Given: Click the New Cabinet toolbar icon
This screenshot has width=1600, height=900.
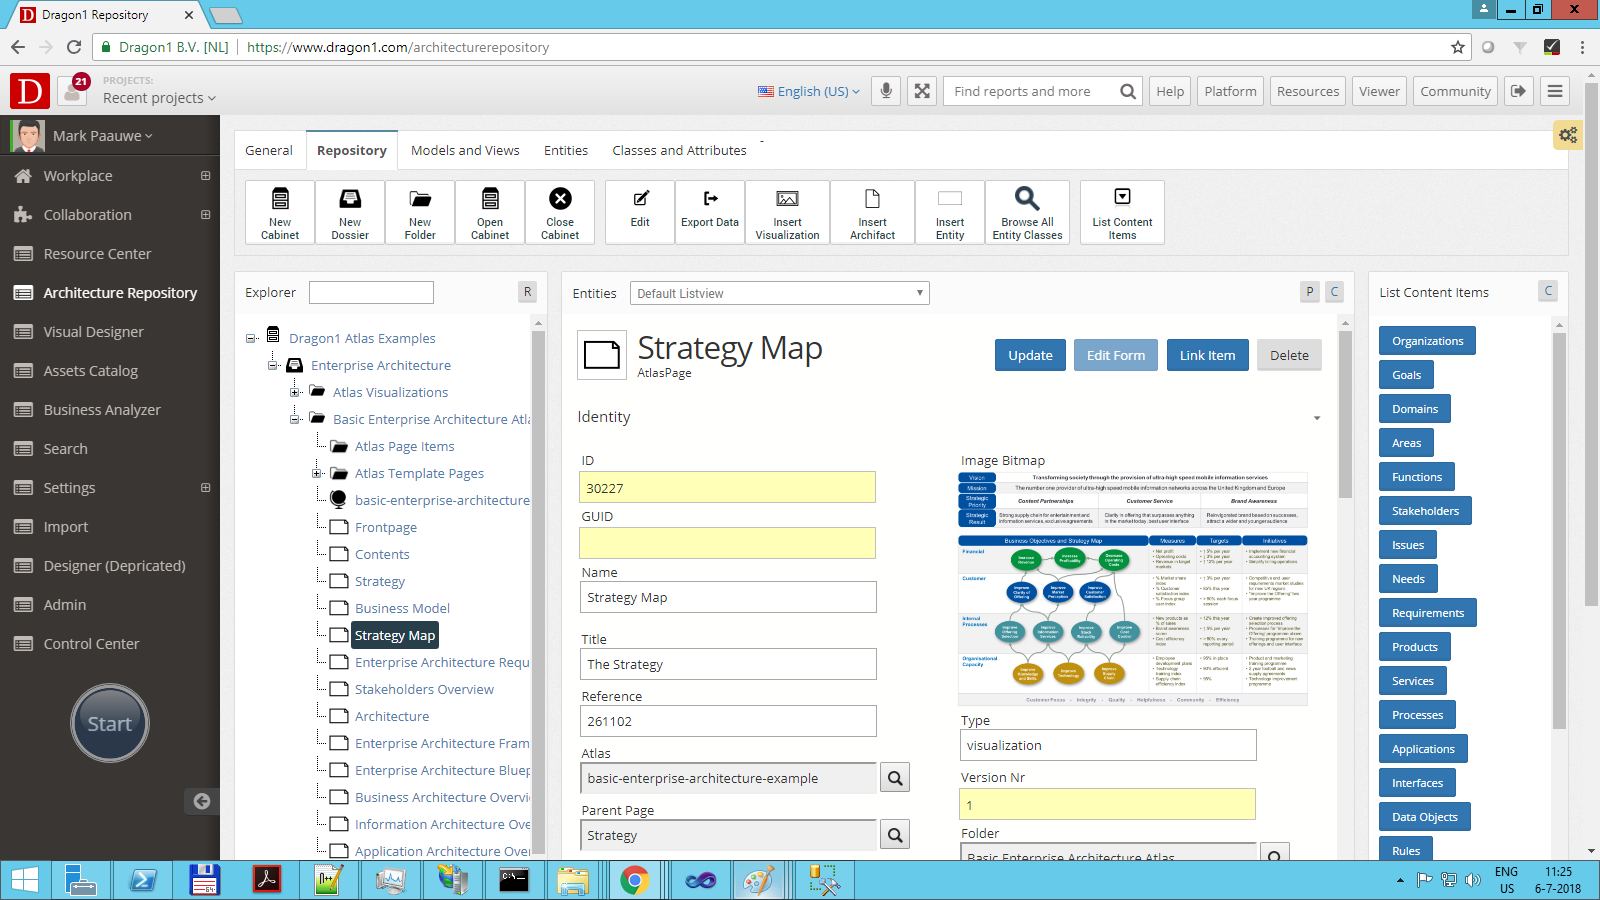Looking at the screenshot, I should [x=280, y=212].
